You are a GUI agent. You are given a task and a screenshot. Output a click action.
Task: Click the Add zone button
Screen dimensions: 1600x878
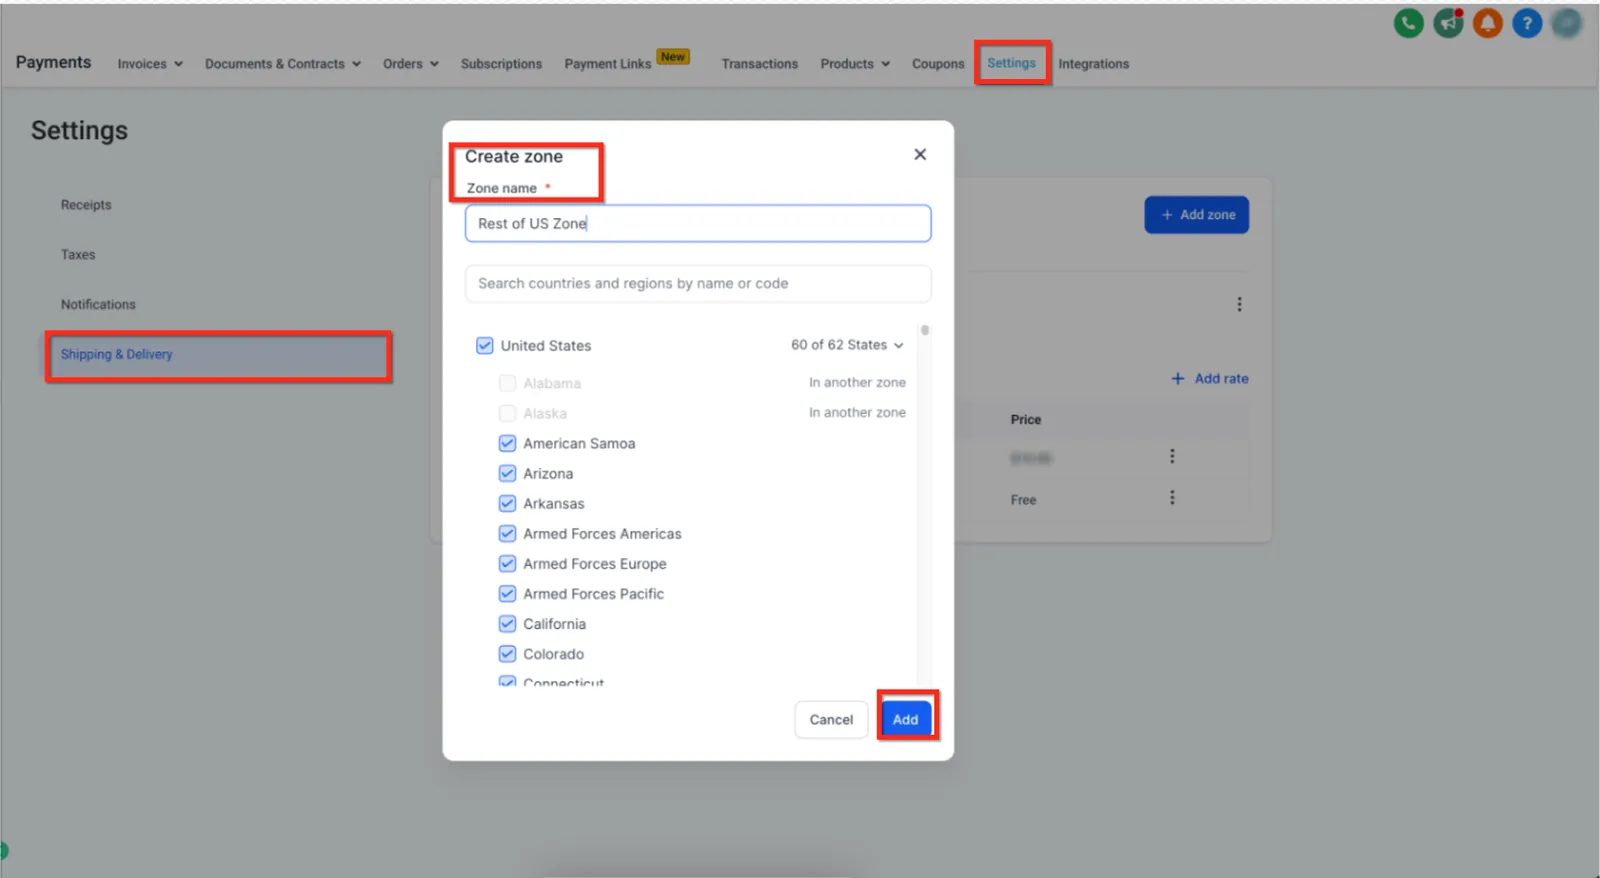(1196, 215)
